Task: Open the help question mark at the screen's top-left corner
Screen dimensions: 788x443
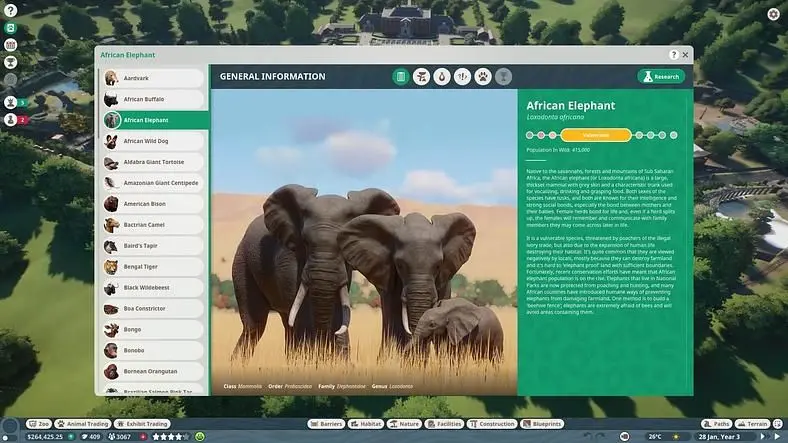Action: 10,10
